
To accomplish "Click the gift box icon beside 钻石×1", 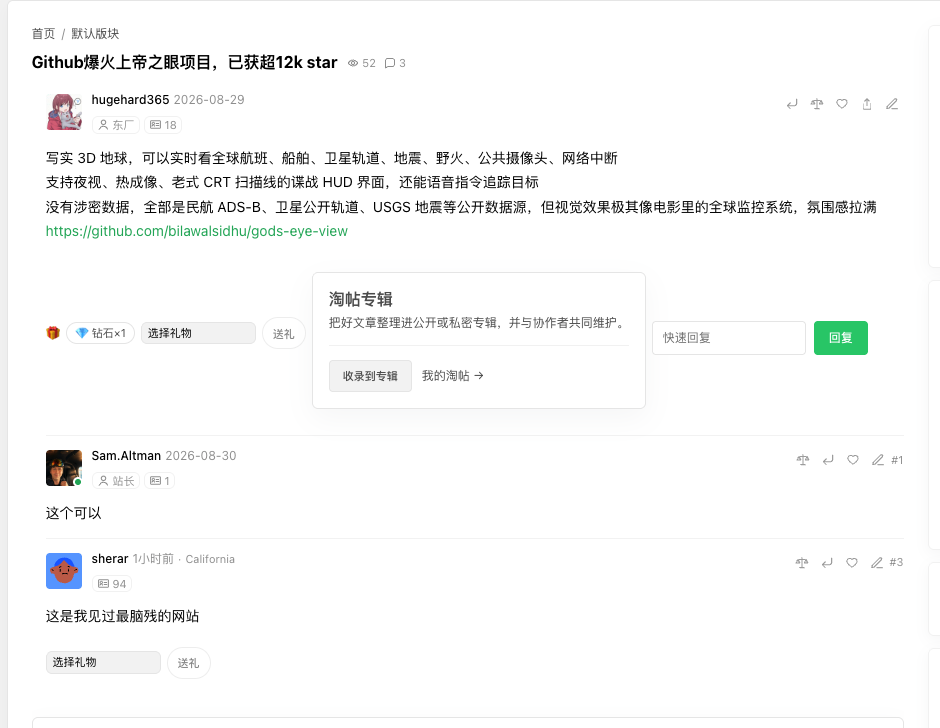I will (53, 333).
